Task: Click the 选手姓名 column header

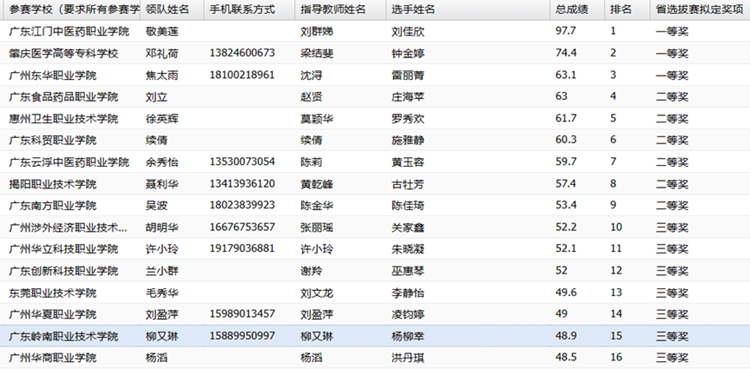Action: pyautogui.click(x=468, y=10)
